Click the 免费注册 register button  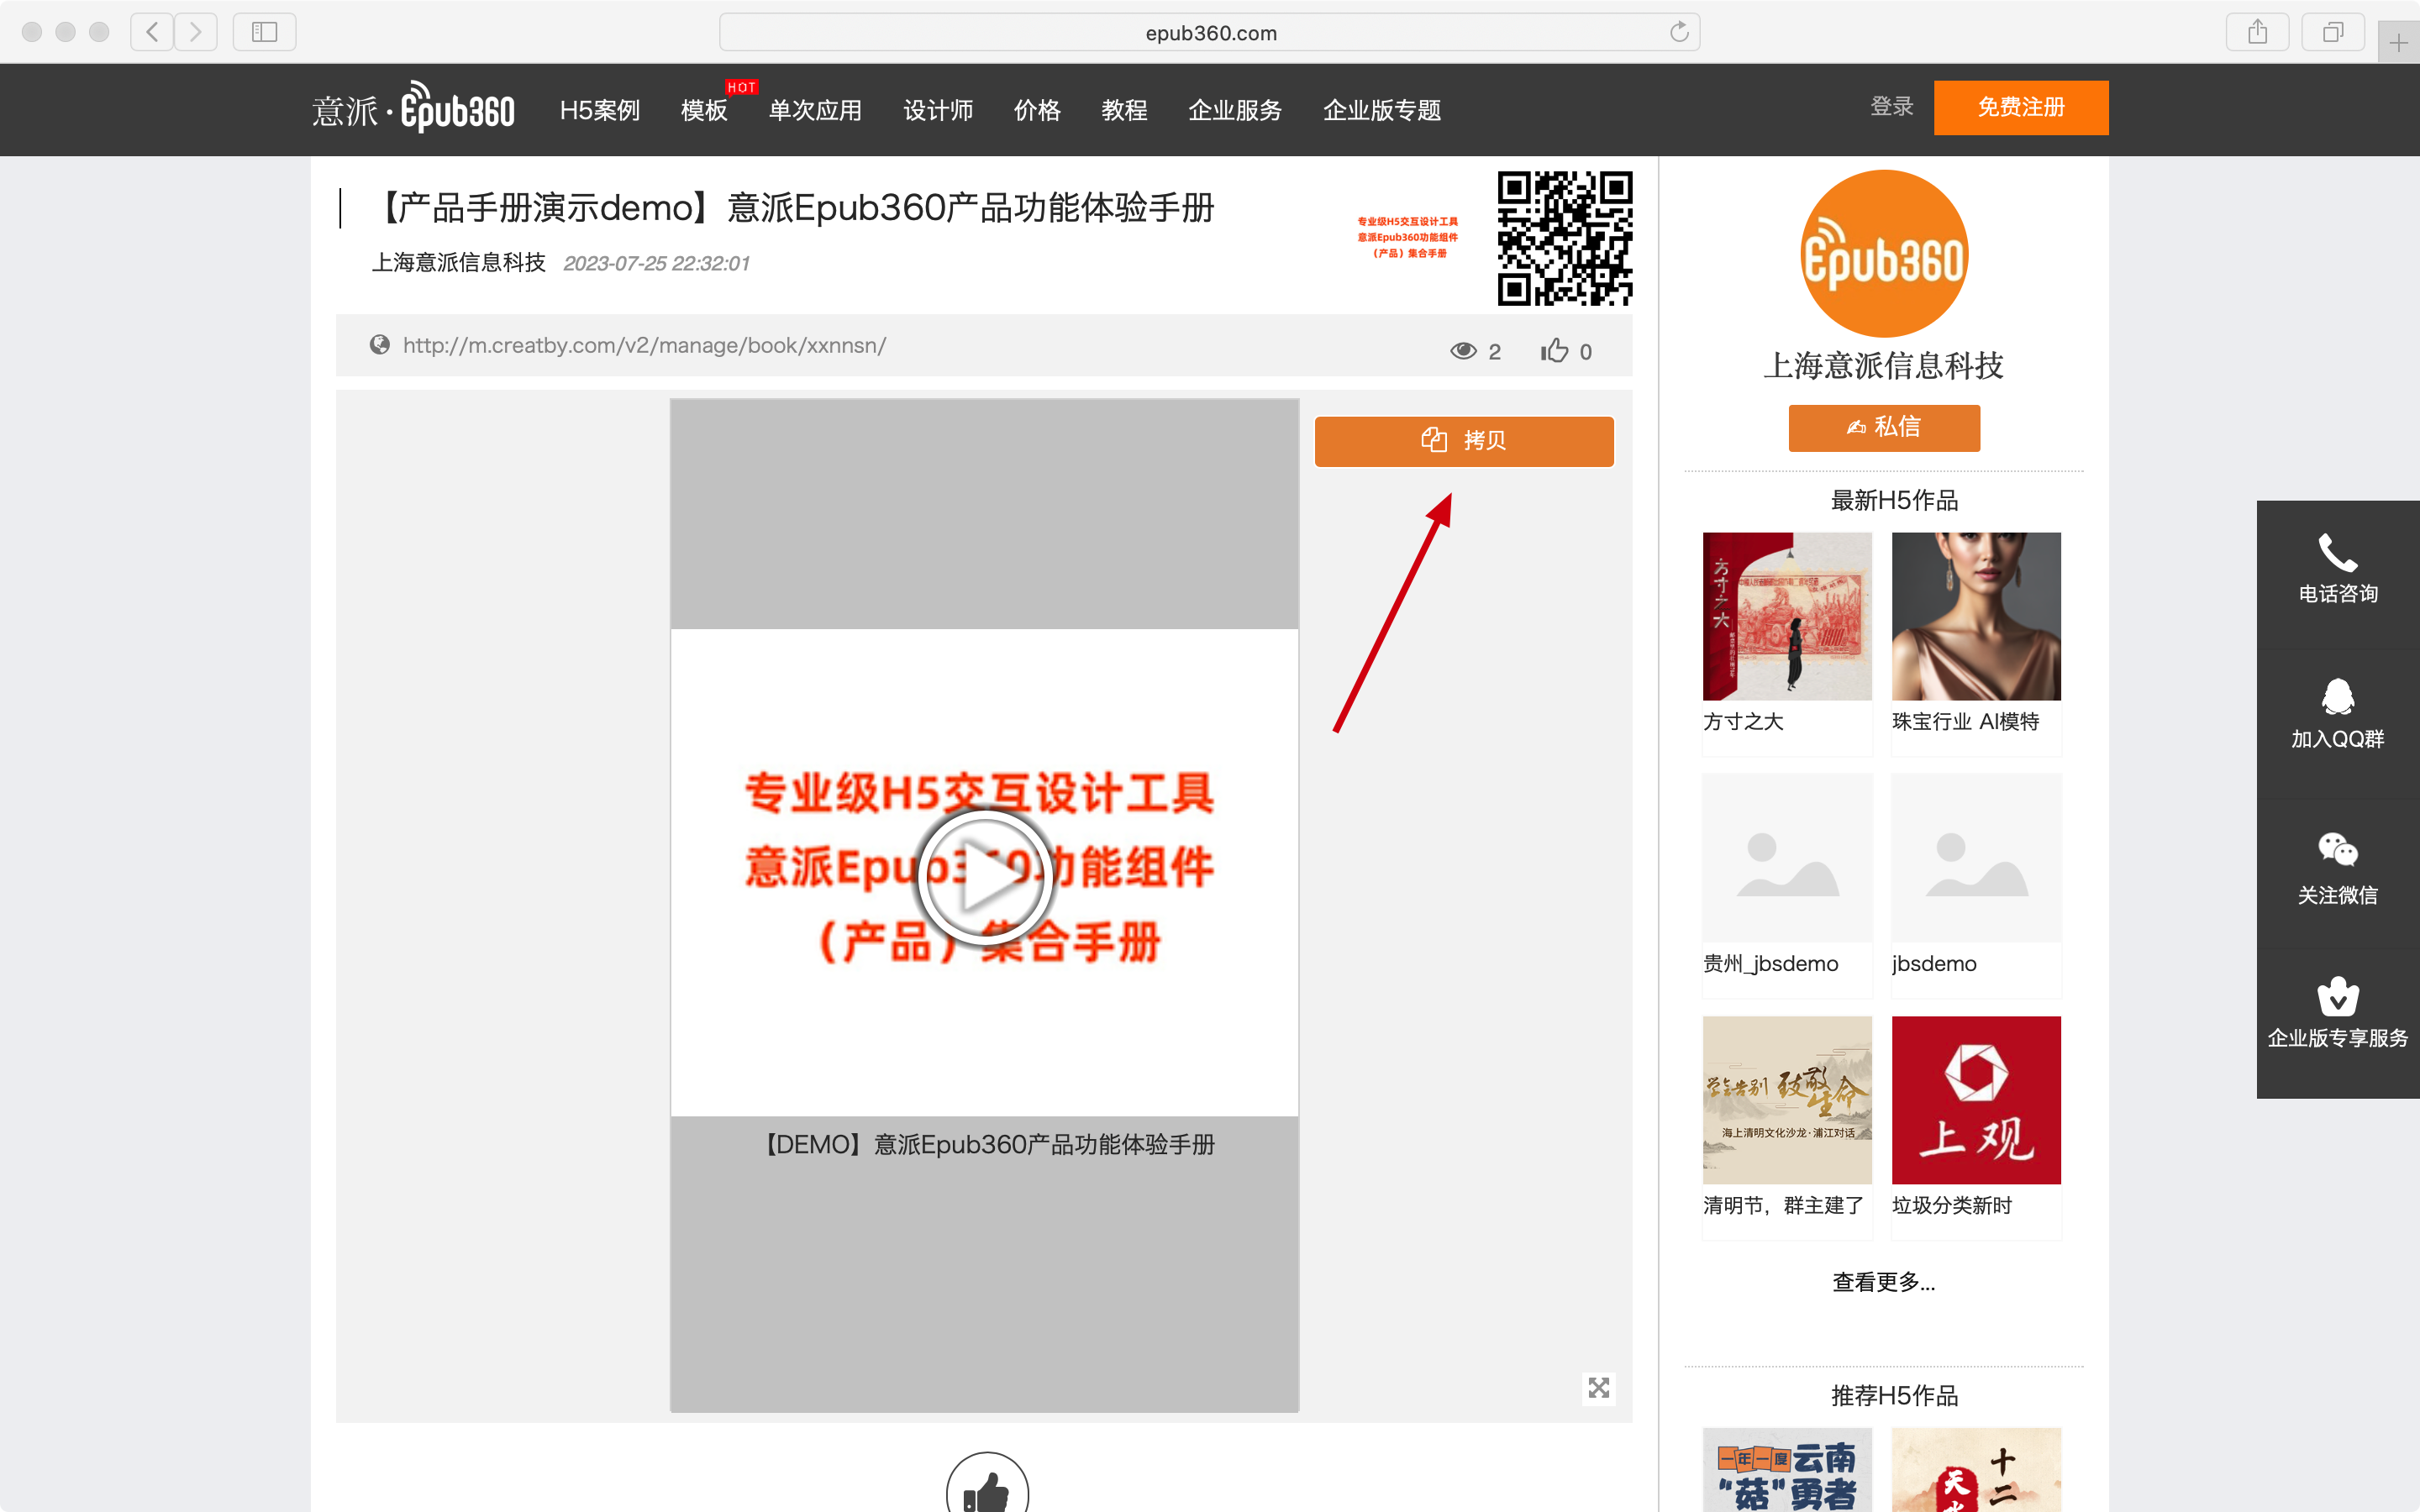coord(2020,107)
